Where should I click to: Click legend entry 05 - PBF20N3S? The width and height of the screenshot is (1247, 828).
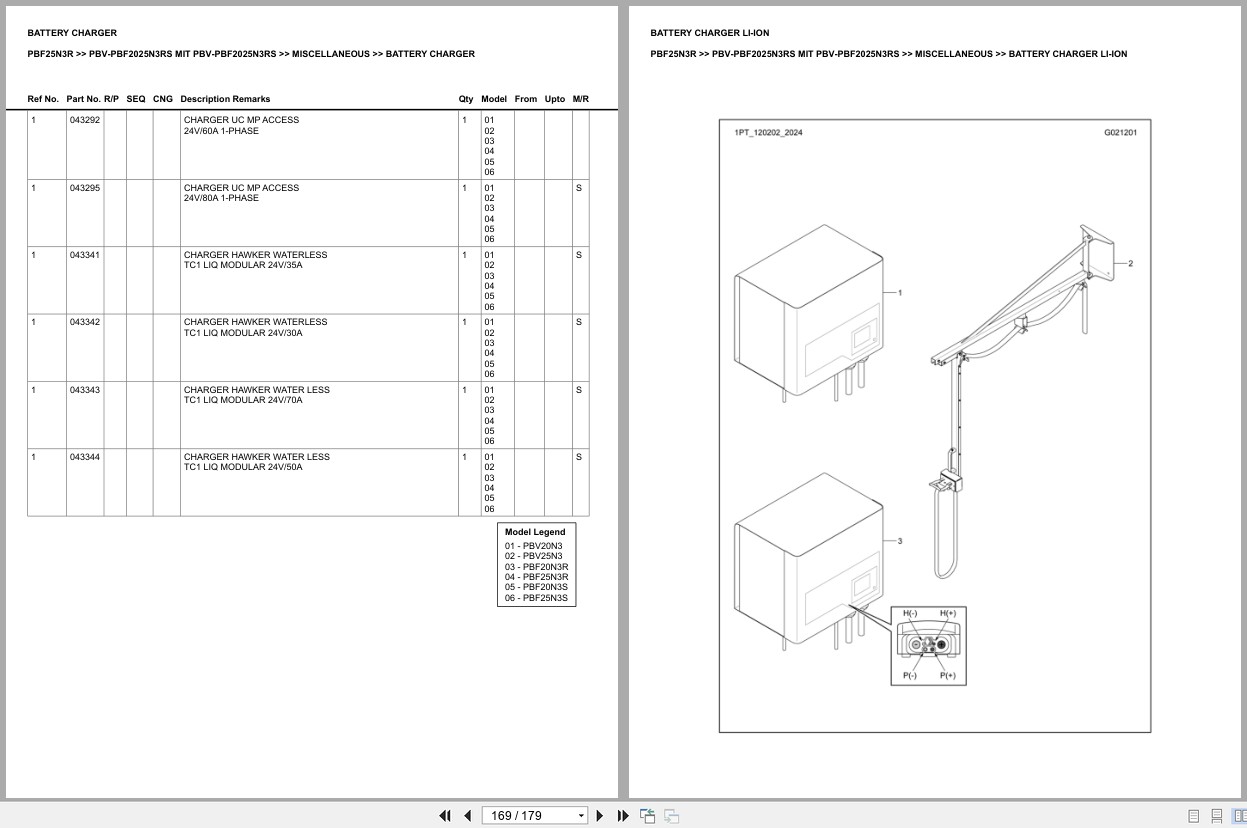tap(536, 587)
